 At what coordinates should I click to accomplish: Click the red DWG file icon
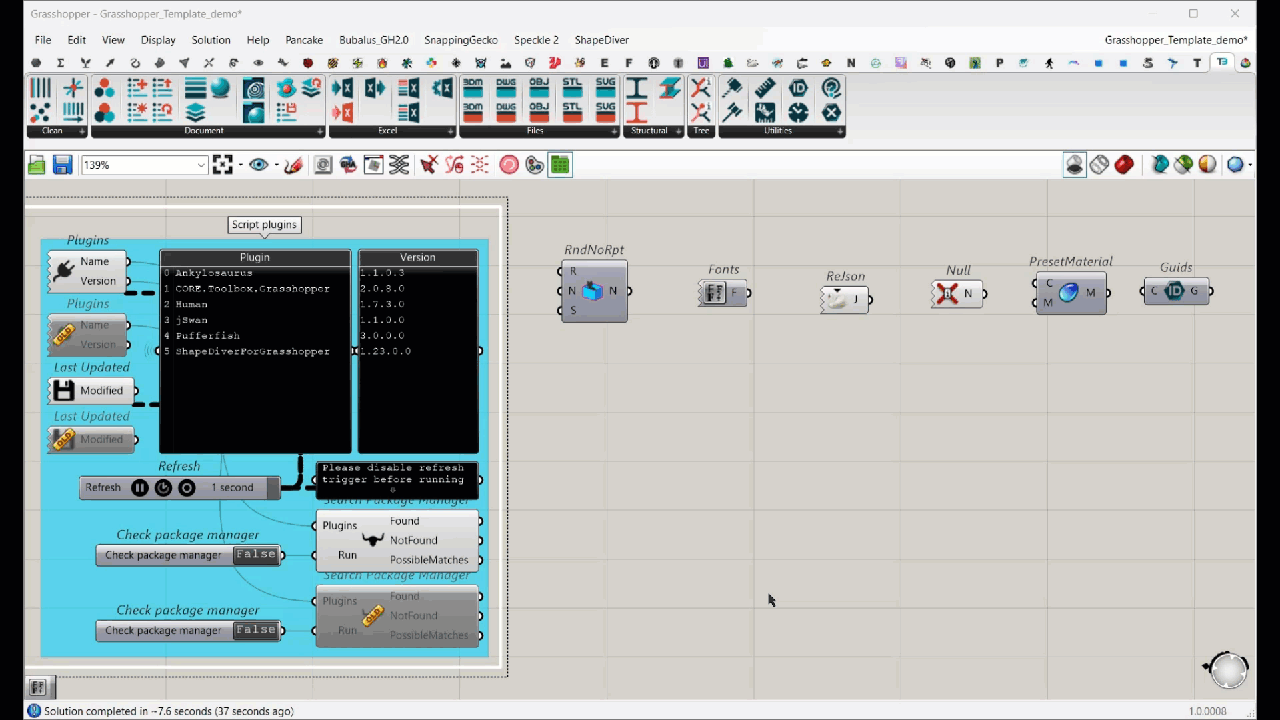click(506, 111)
